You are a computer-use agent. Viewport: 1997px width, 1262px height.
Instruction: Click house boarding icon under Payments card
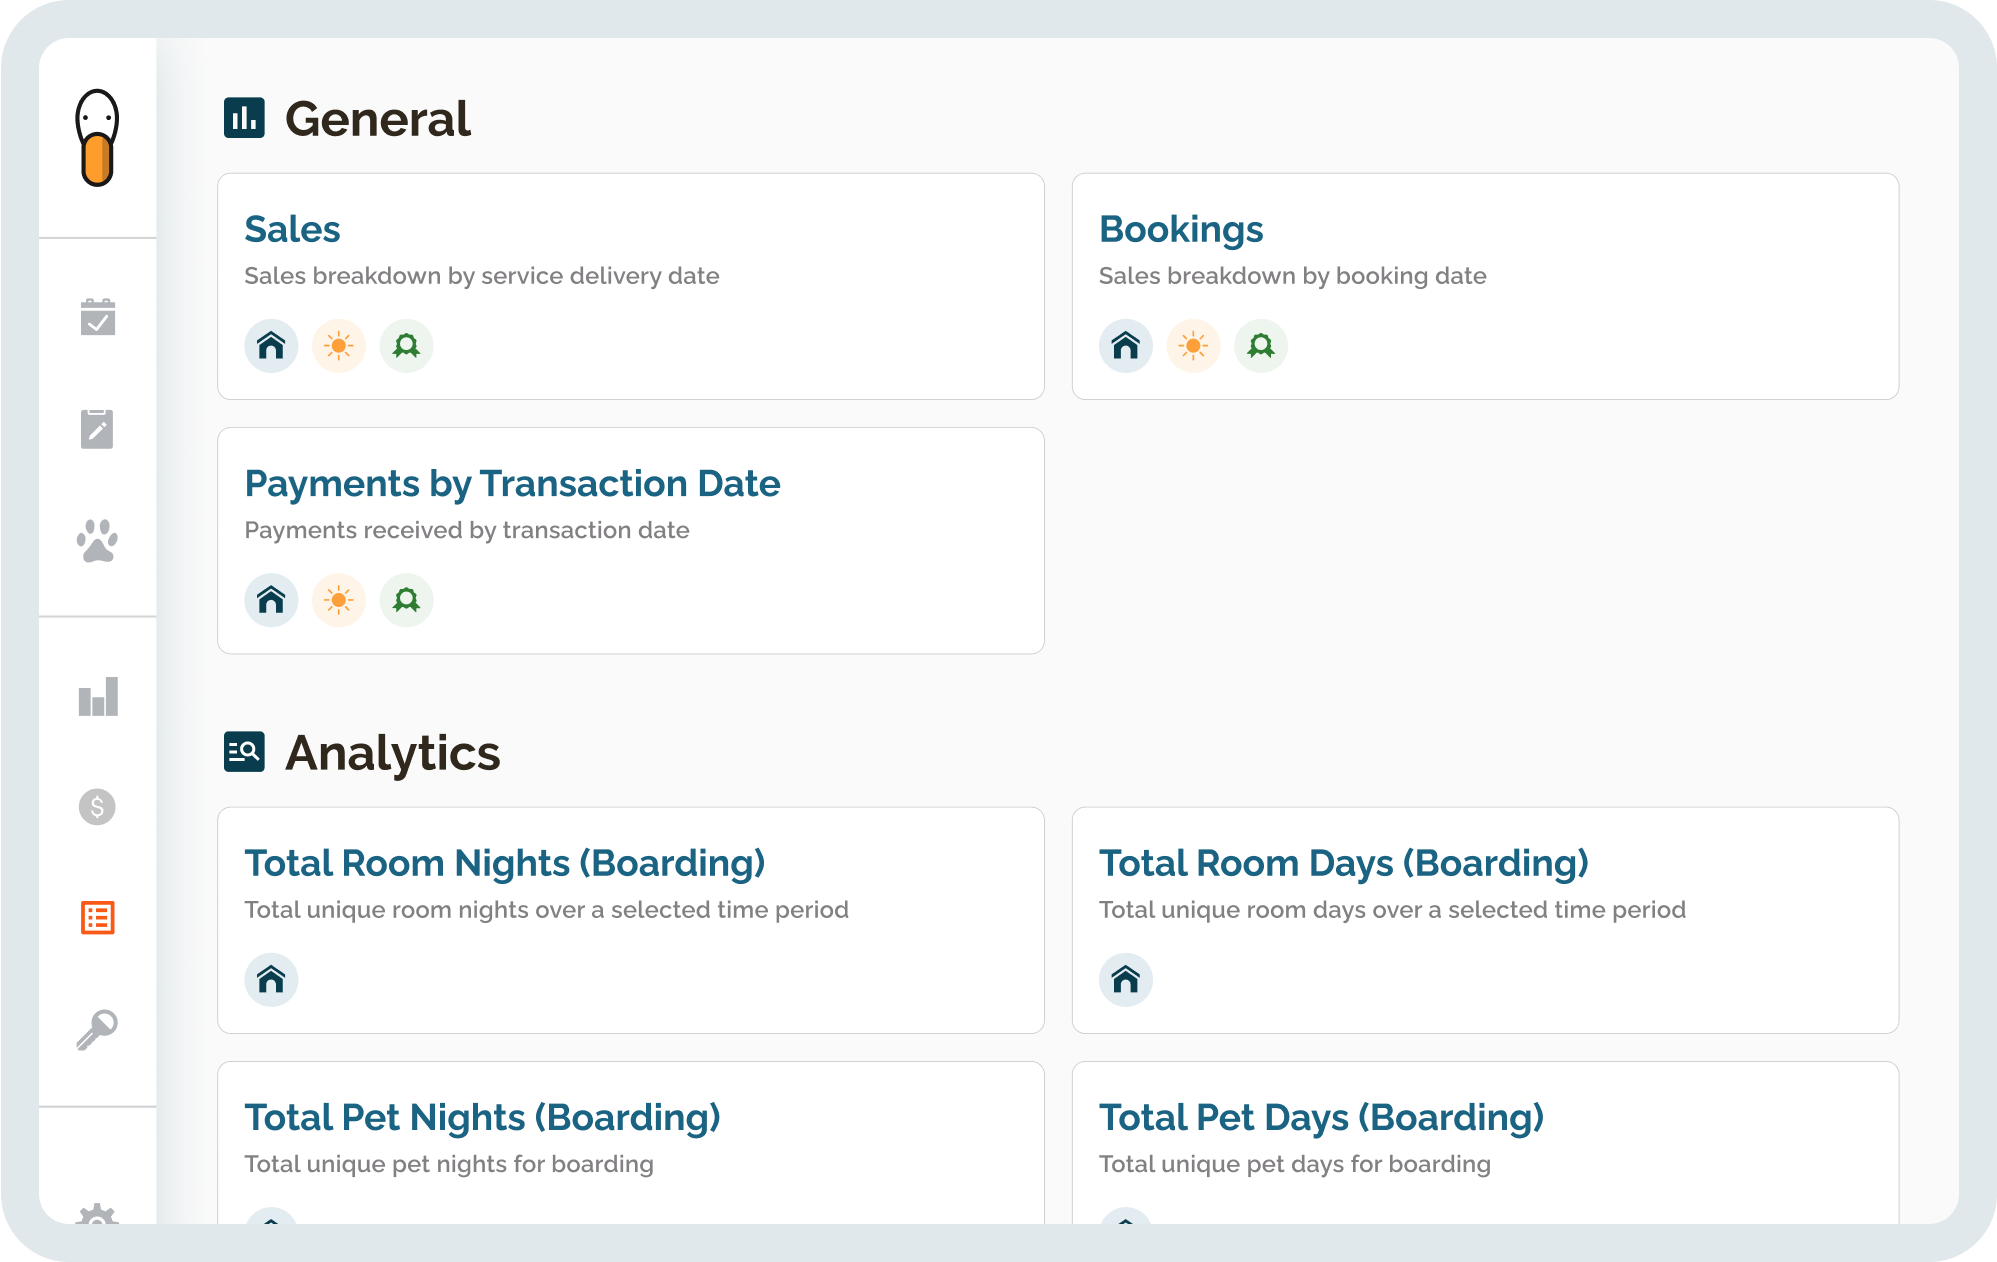point(271,600)
